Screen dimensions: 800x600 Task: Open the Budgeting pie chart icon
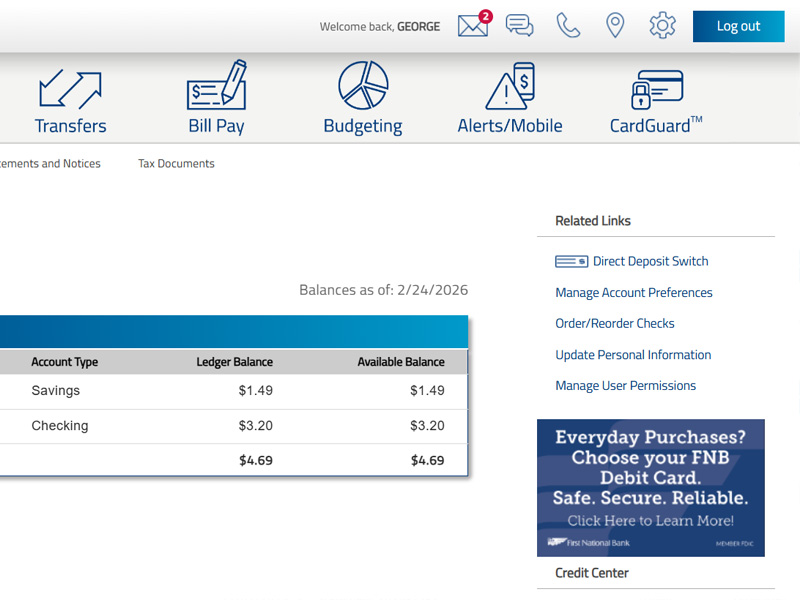363,86
